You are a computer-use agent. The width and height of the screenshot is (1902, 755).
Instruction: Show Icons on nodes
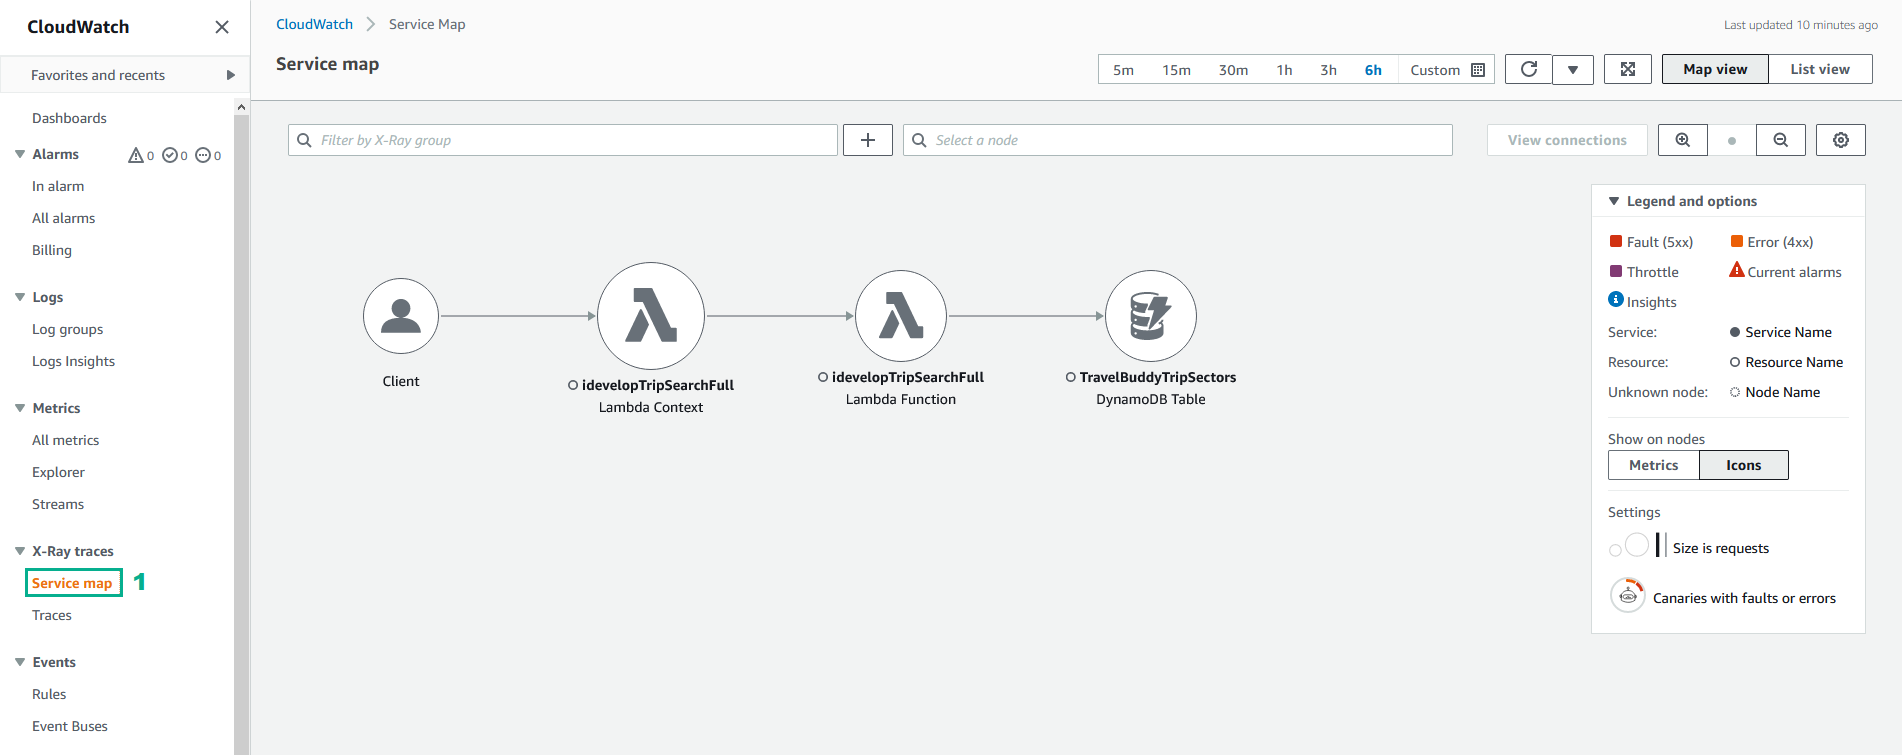click(1744, 465)
